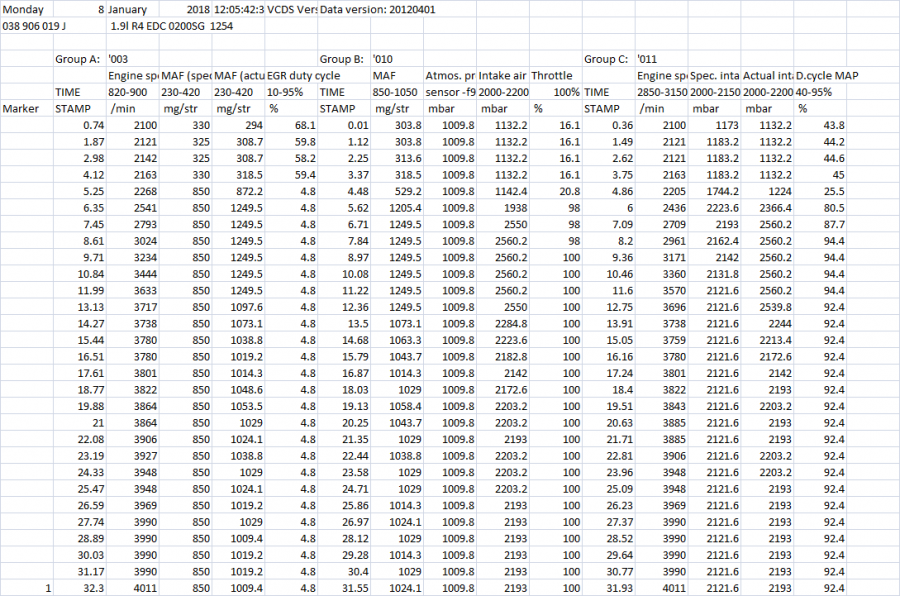Viewport: 900px width, 596px height.
Task: Click the 'Throttle' column header cell
Action: (552, 75)
